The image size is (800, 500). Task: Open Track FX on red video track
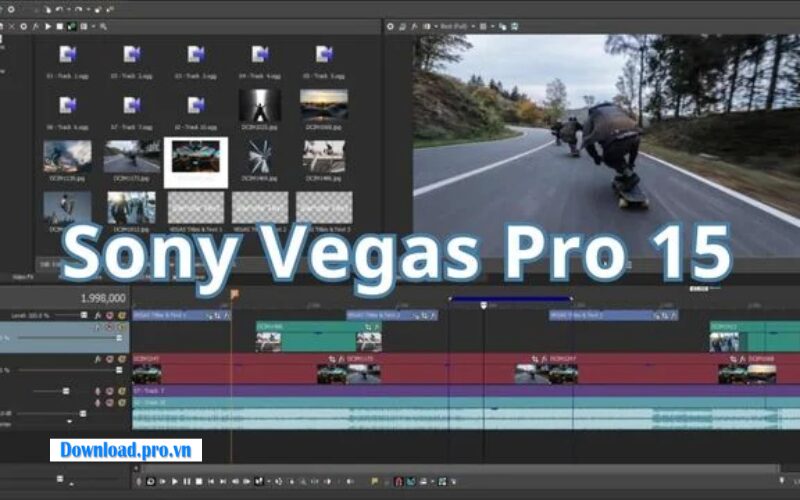[97, 359]
